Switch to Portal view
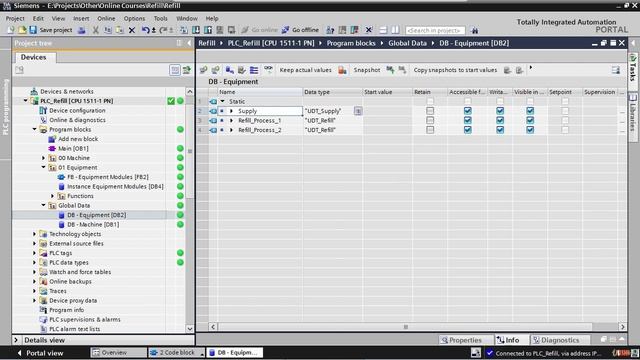The image size is (640, 360). click(x=40, y=353)
